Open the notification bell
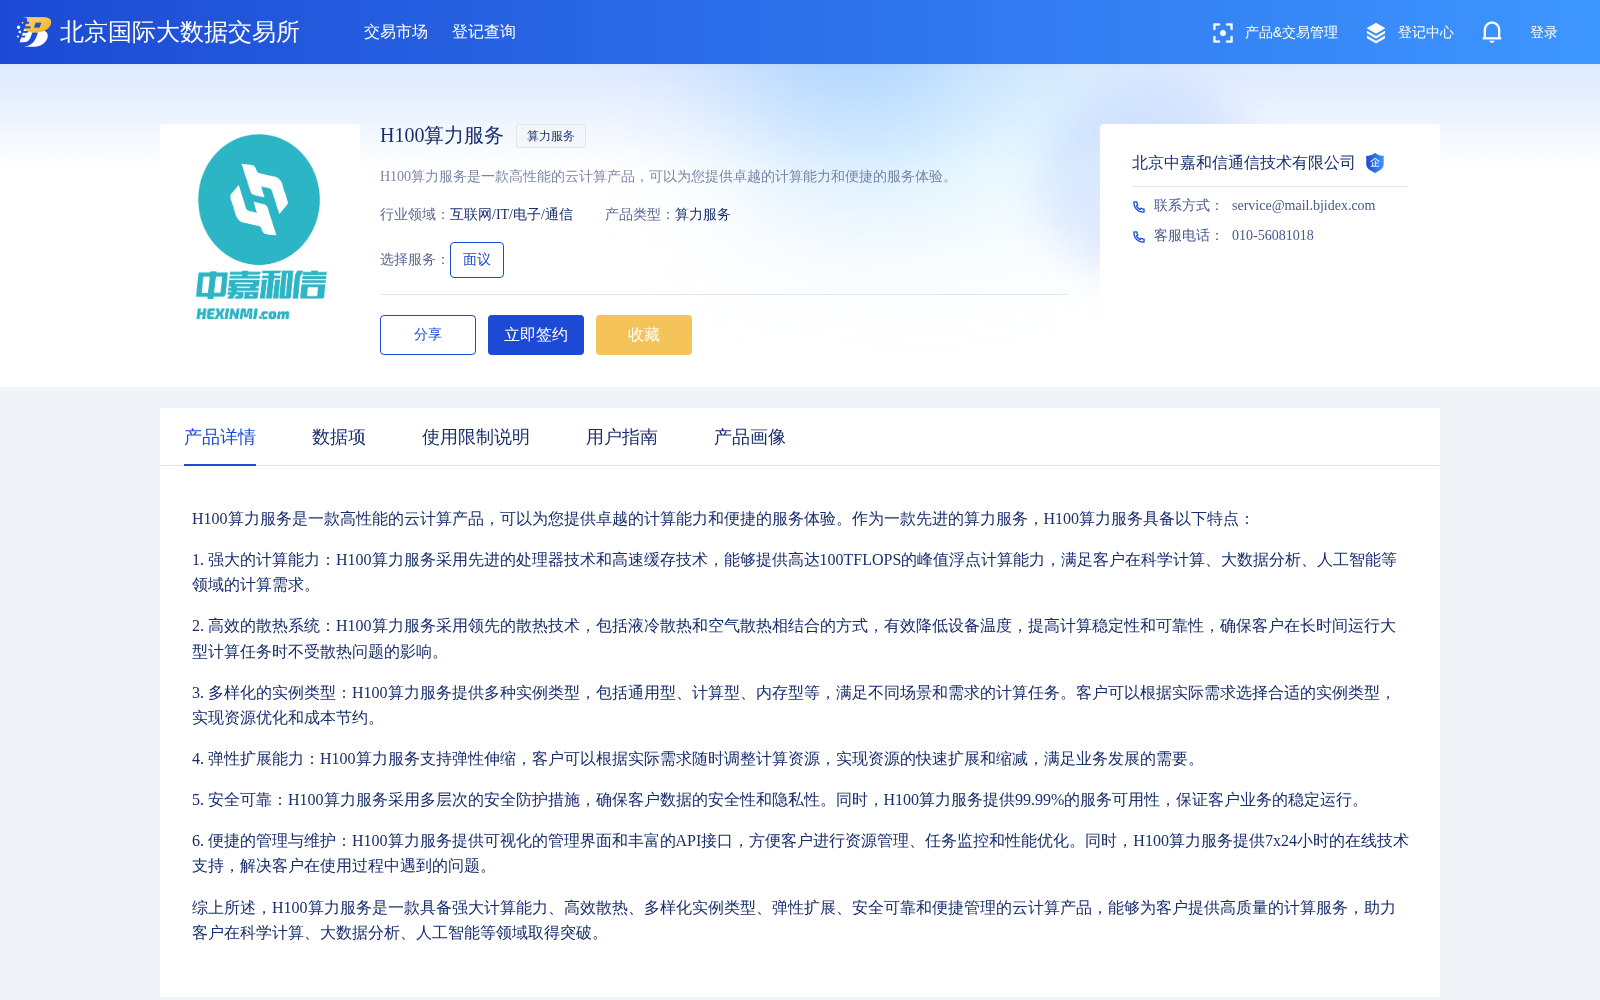This screenshot has width=1600, height=1000. [x=1492, y=32]
